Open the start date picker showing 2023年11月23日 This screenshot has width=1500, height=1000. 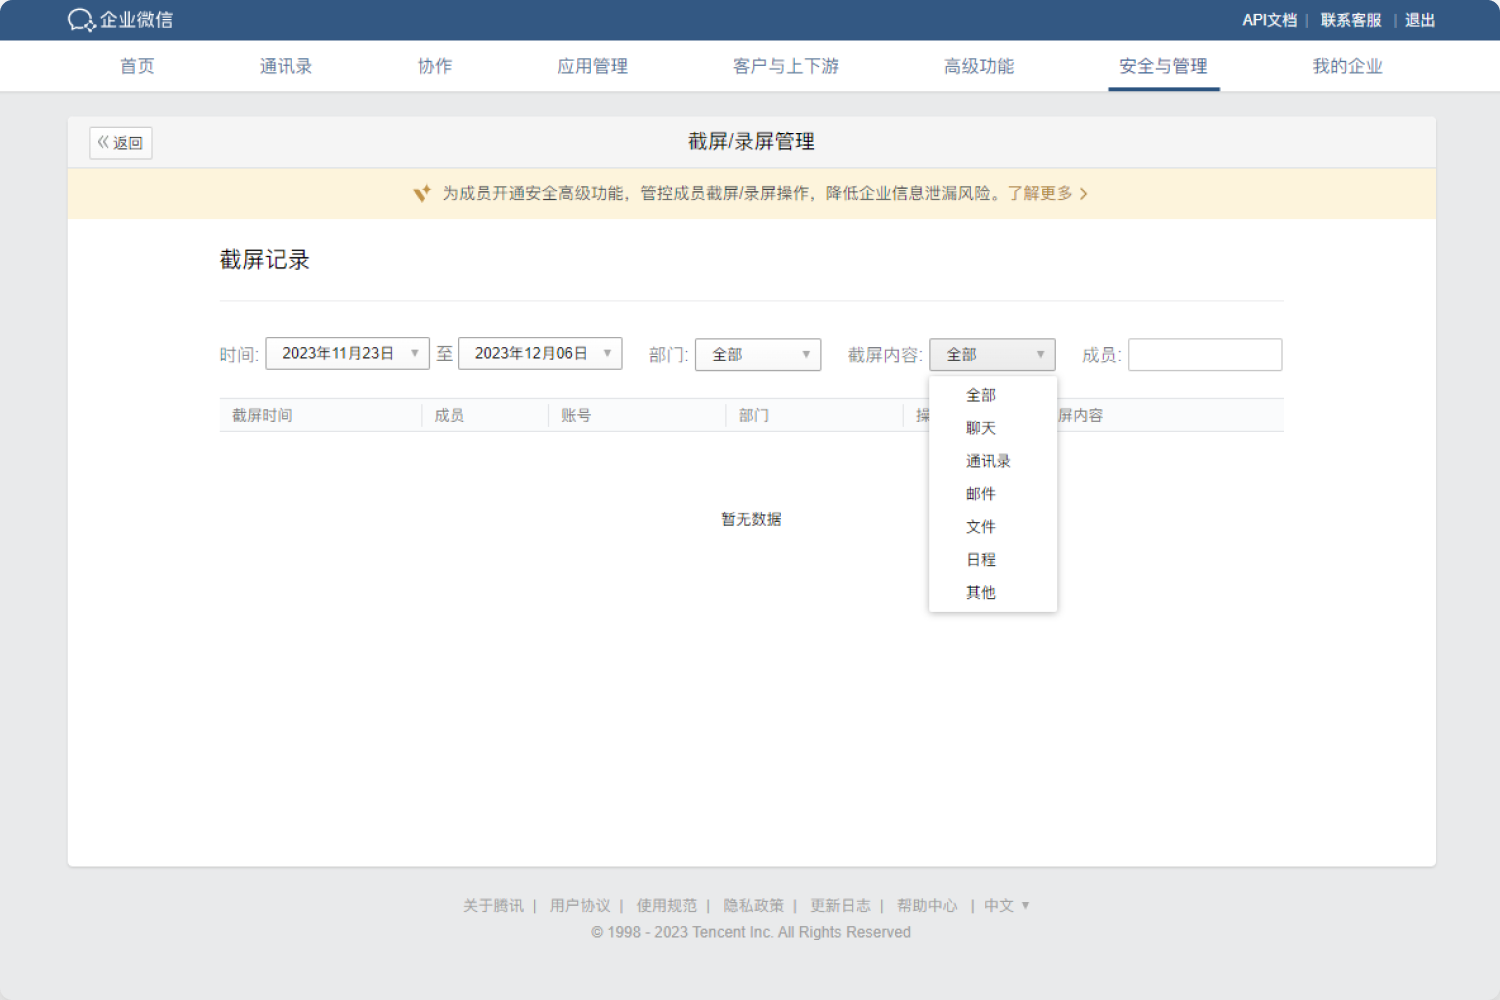[347, 353]
